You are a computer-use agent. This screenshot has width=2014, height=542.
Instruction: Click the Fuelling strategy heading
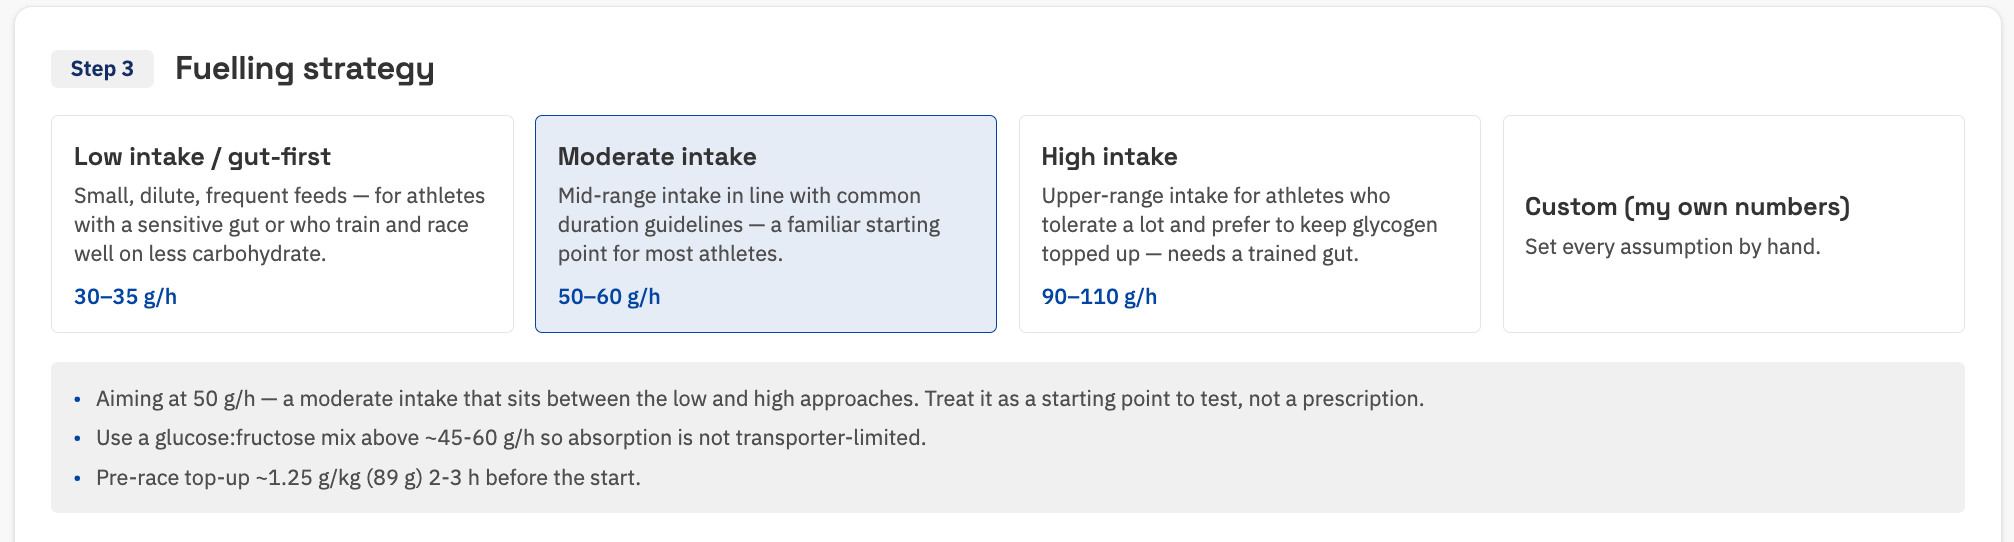point(305,68)
